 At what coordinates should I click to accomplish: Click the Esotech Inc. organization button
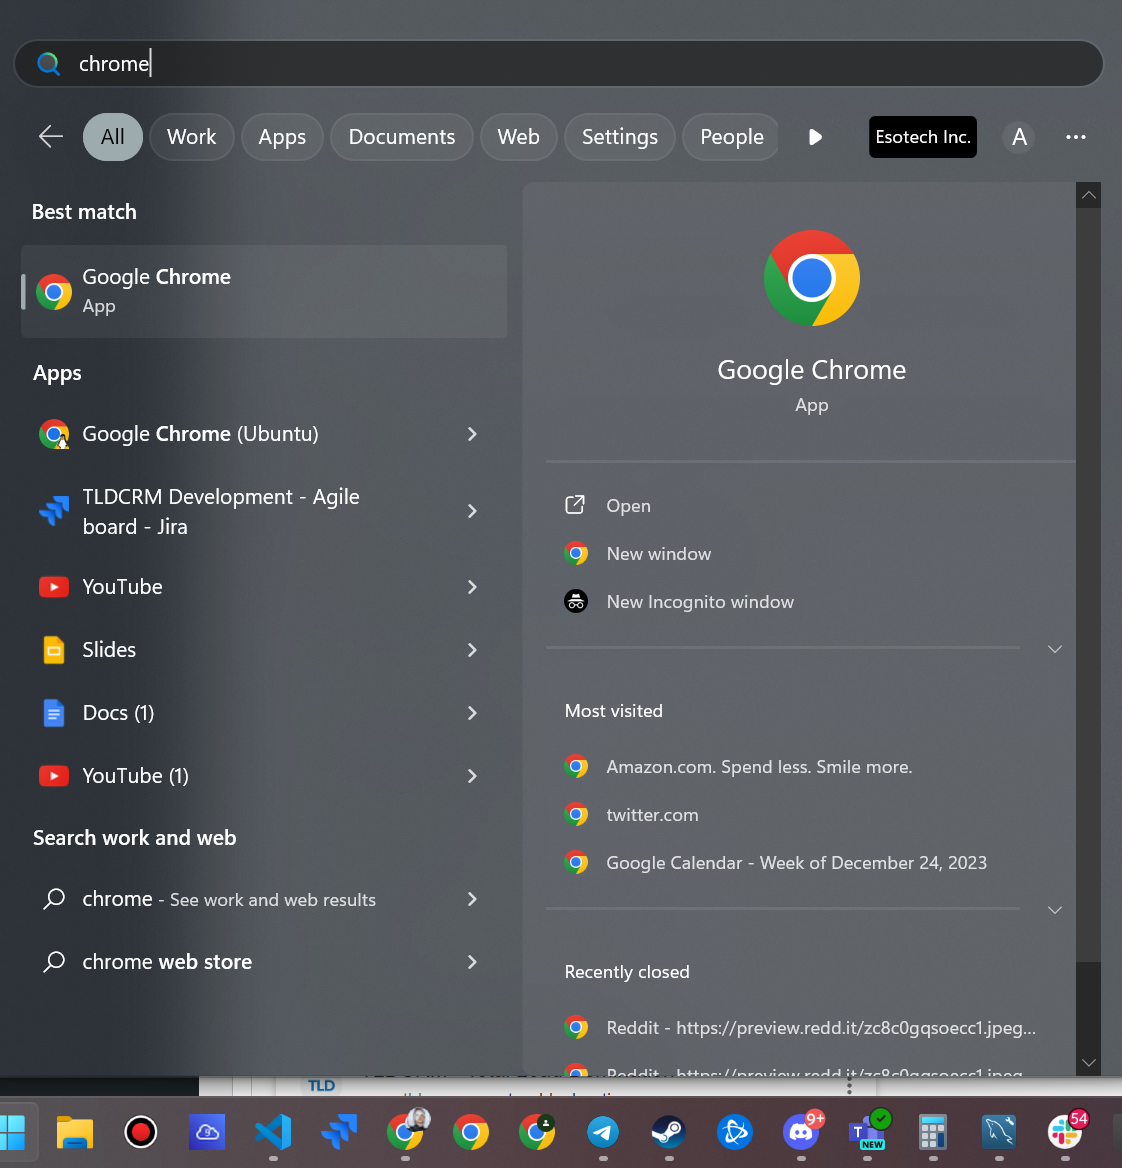click(922, 137)
